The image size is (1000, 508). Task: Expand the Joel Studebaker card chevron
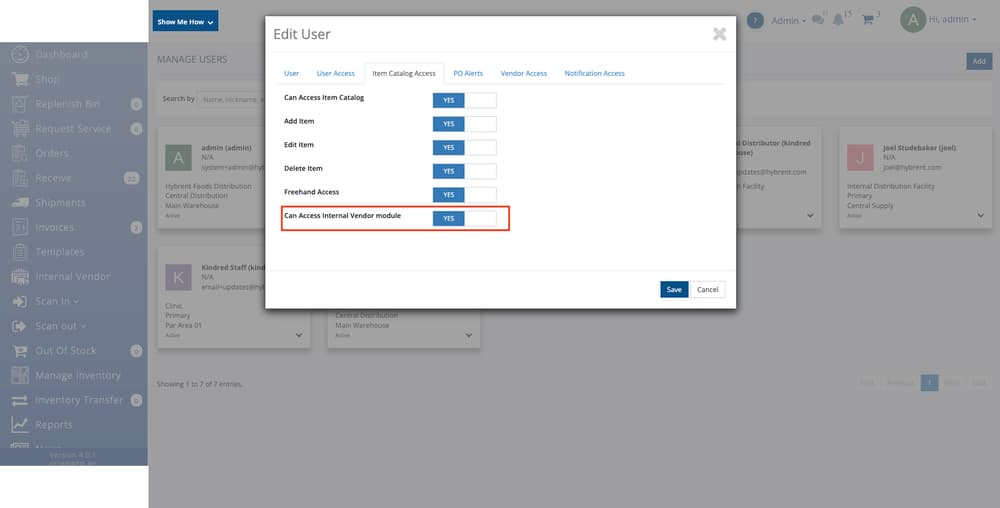click(981, 215)
